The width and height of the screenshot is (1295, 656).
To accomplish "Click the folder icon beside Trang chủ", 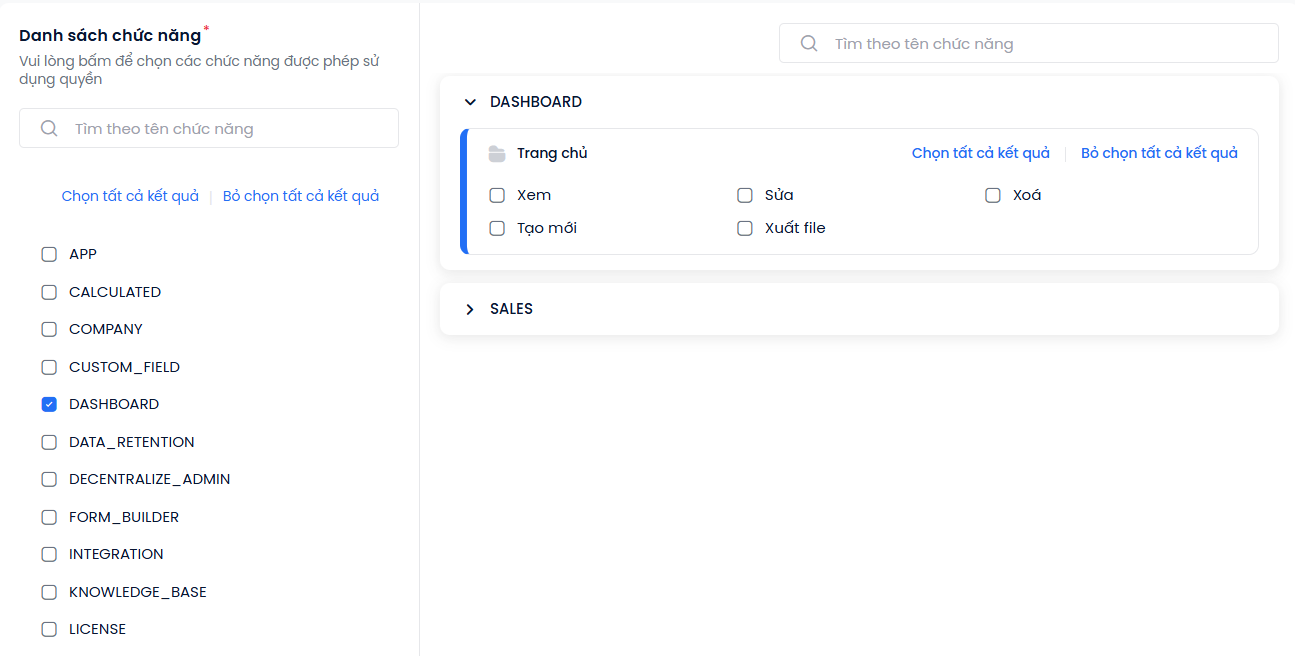I will pos(497,154).
